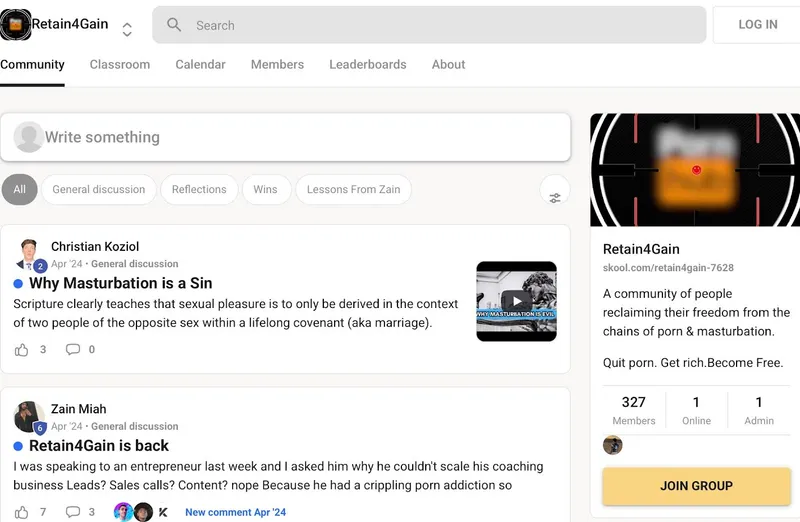Open the Leaderboards tab
Viewport: 800px width, 522px height.
(x=368, y=64)
